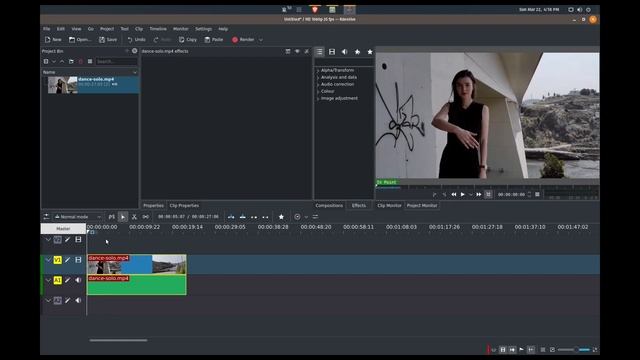The width and height of the screenshot is (640, 360).
Task: Switch to the Clip Properties tab
Action: click(184, 206)
